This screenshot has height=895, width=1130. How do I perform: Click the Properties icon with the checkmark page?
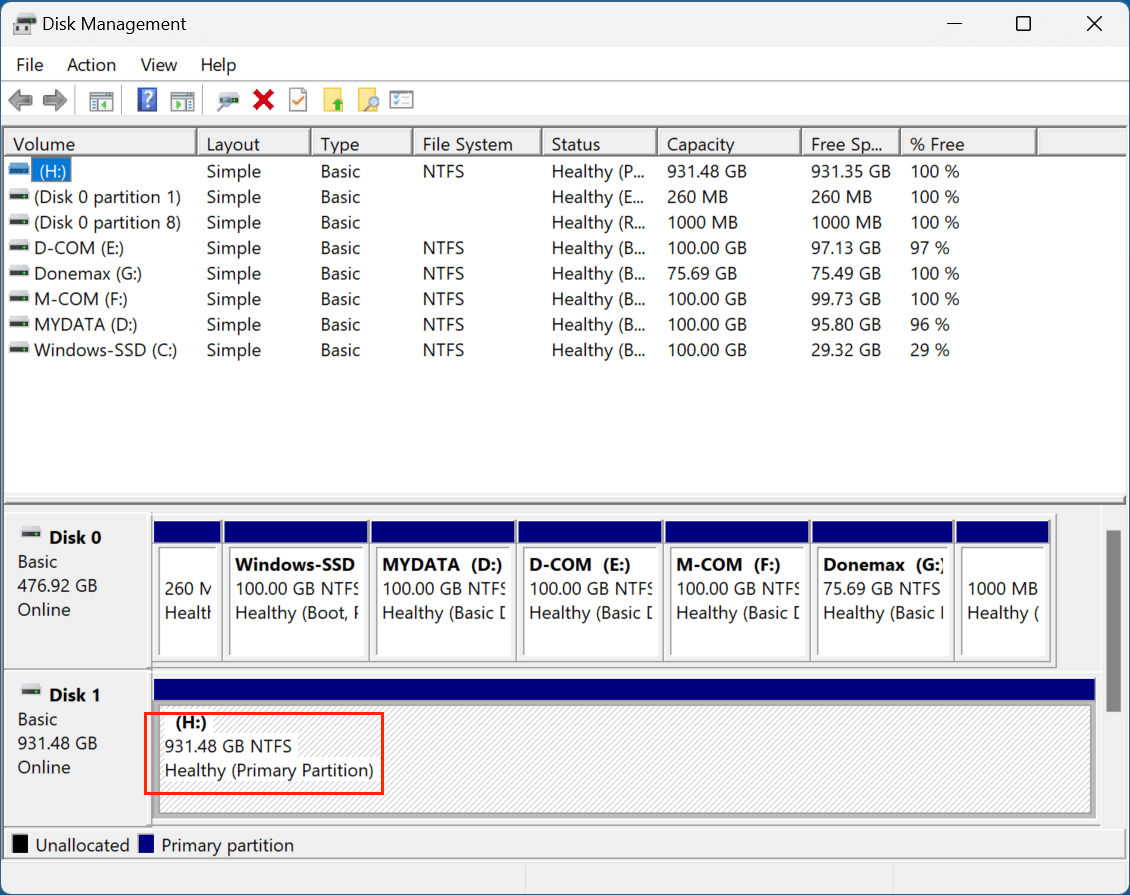[298, 100]
